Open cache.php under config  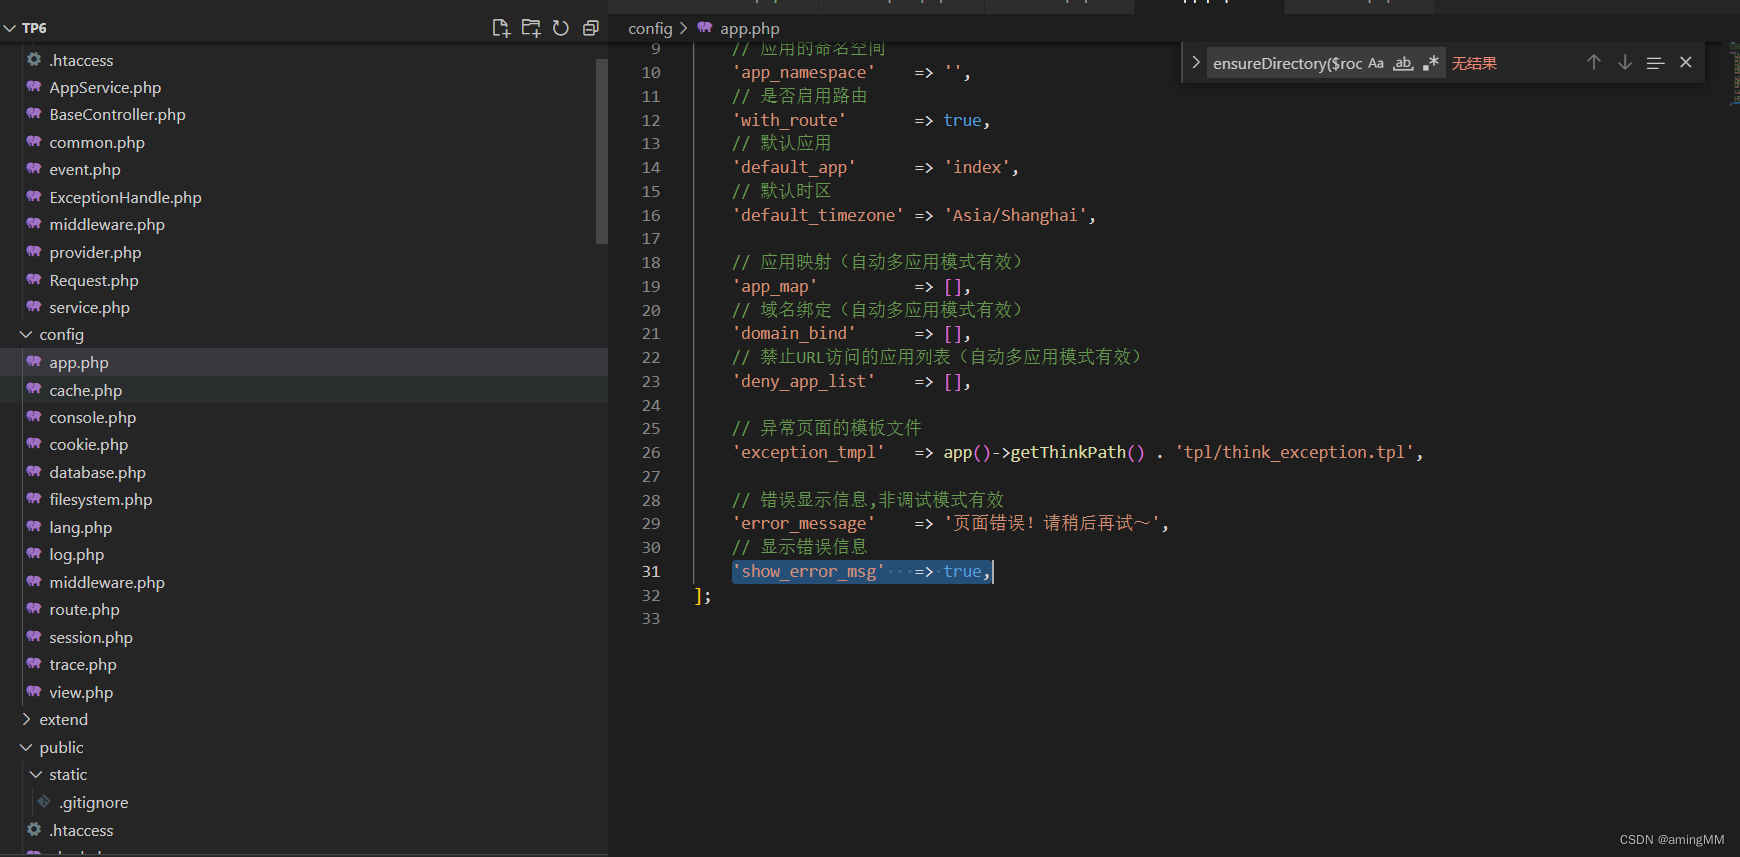click(86, 390)
